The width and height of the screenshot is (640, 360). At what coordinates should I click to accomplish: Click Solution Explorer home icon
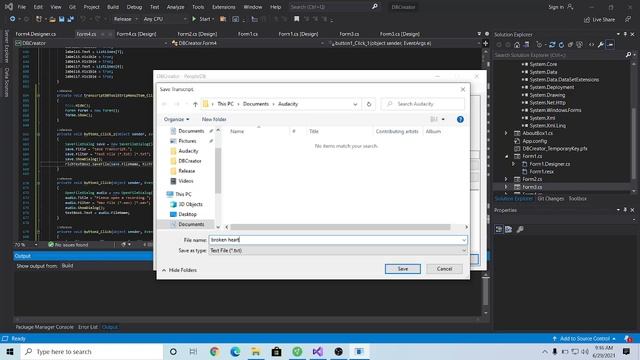[x=517, y=45]
